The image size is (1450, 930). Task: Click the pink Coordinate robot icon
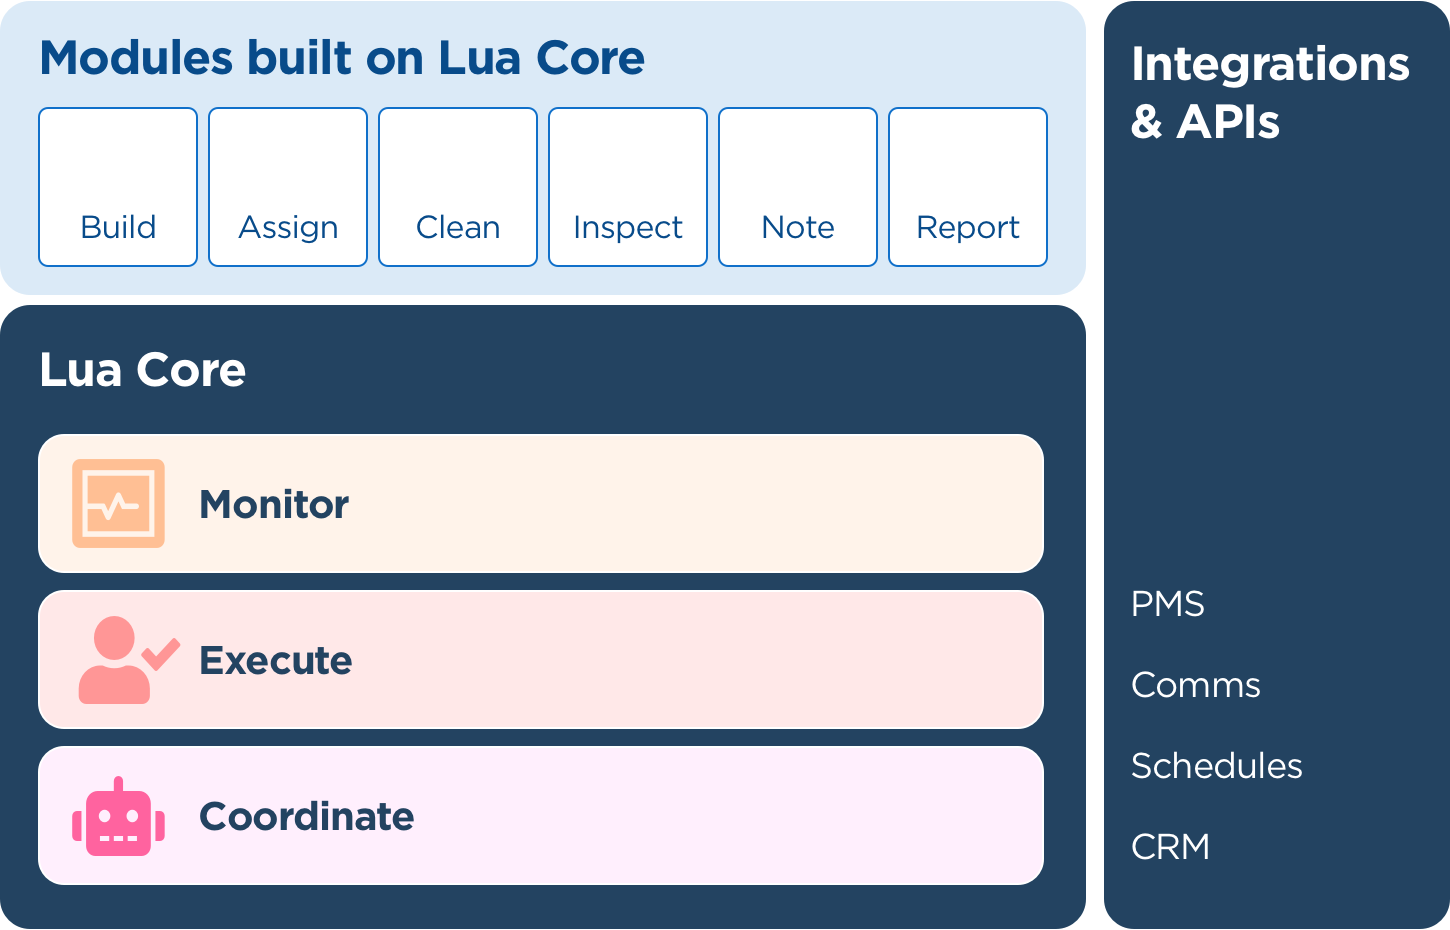click(x=118, y=816)
